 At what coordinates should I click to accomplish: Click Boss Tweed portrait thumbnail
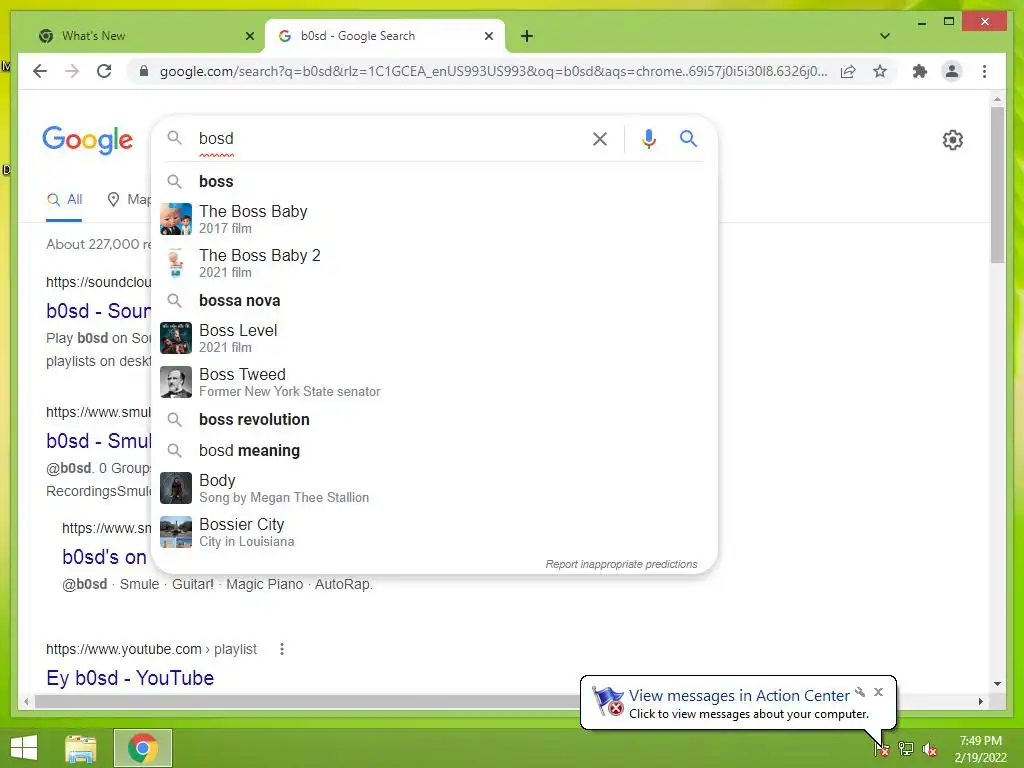(176, 382)
